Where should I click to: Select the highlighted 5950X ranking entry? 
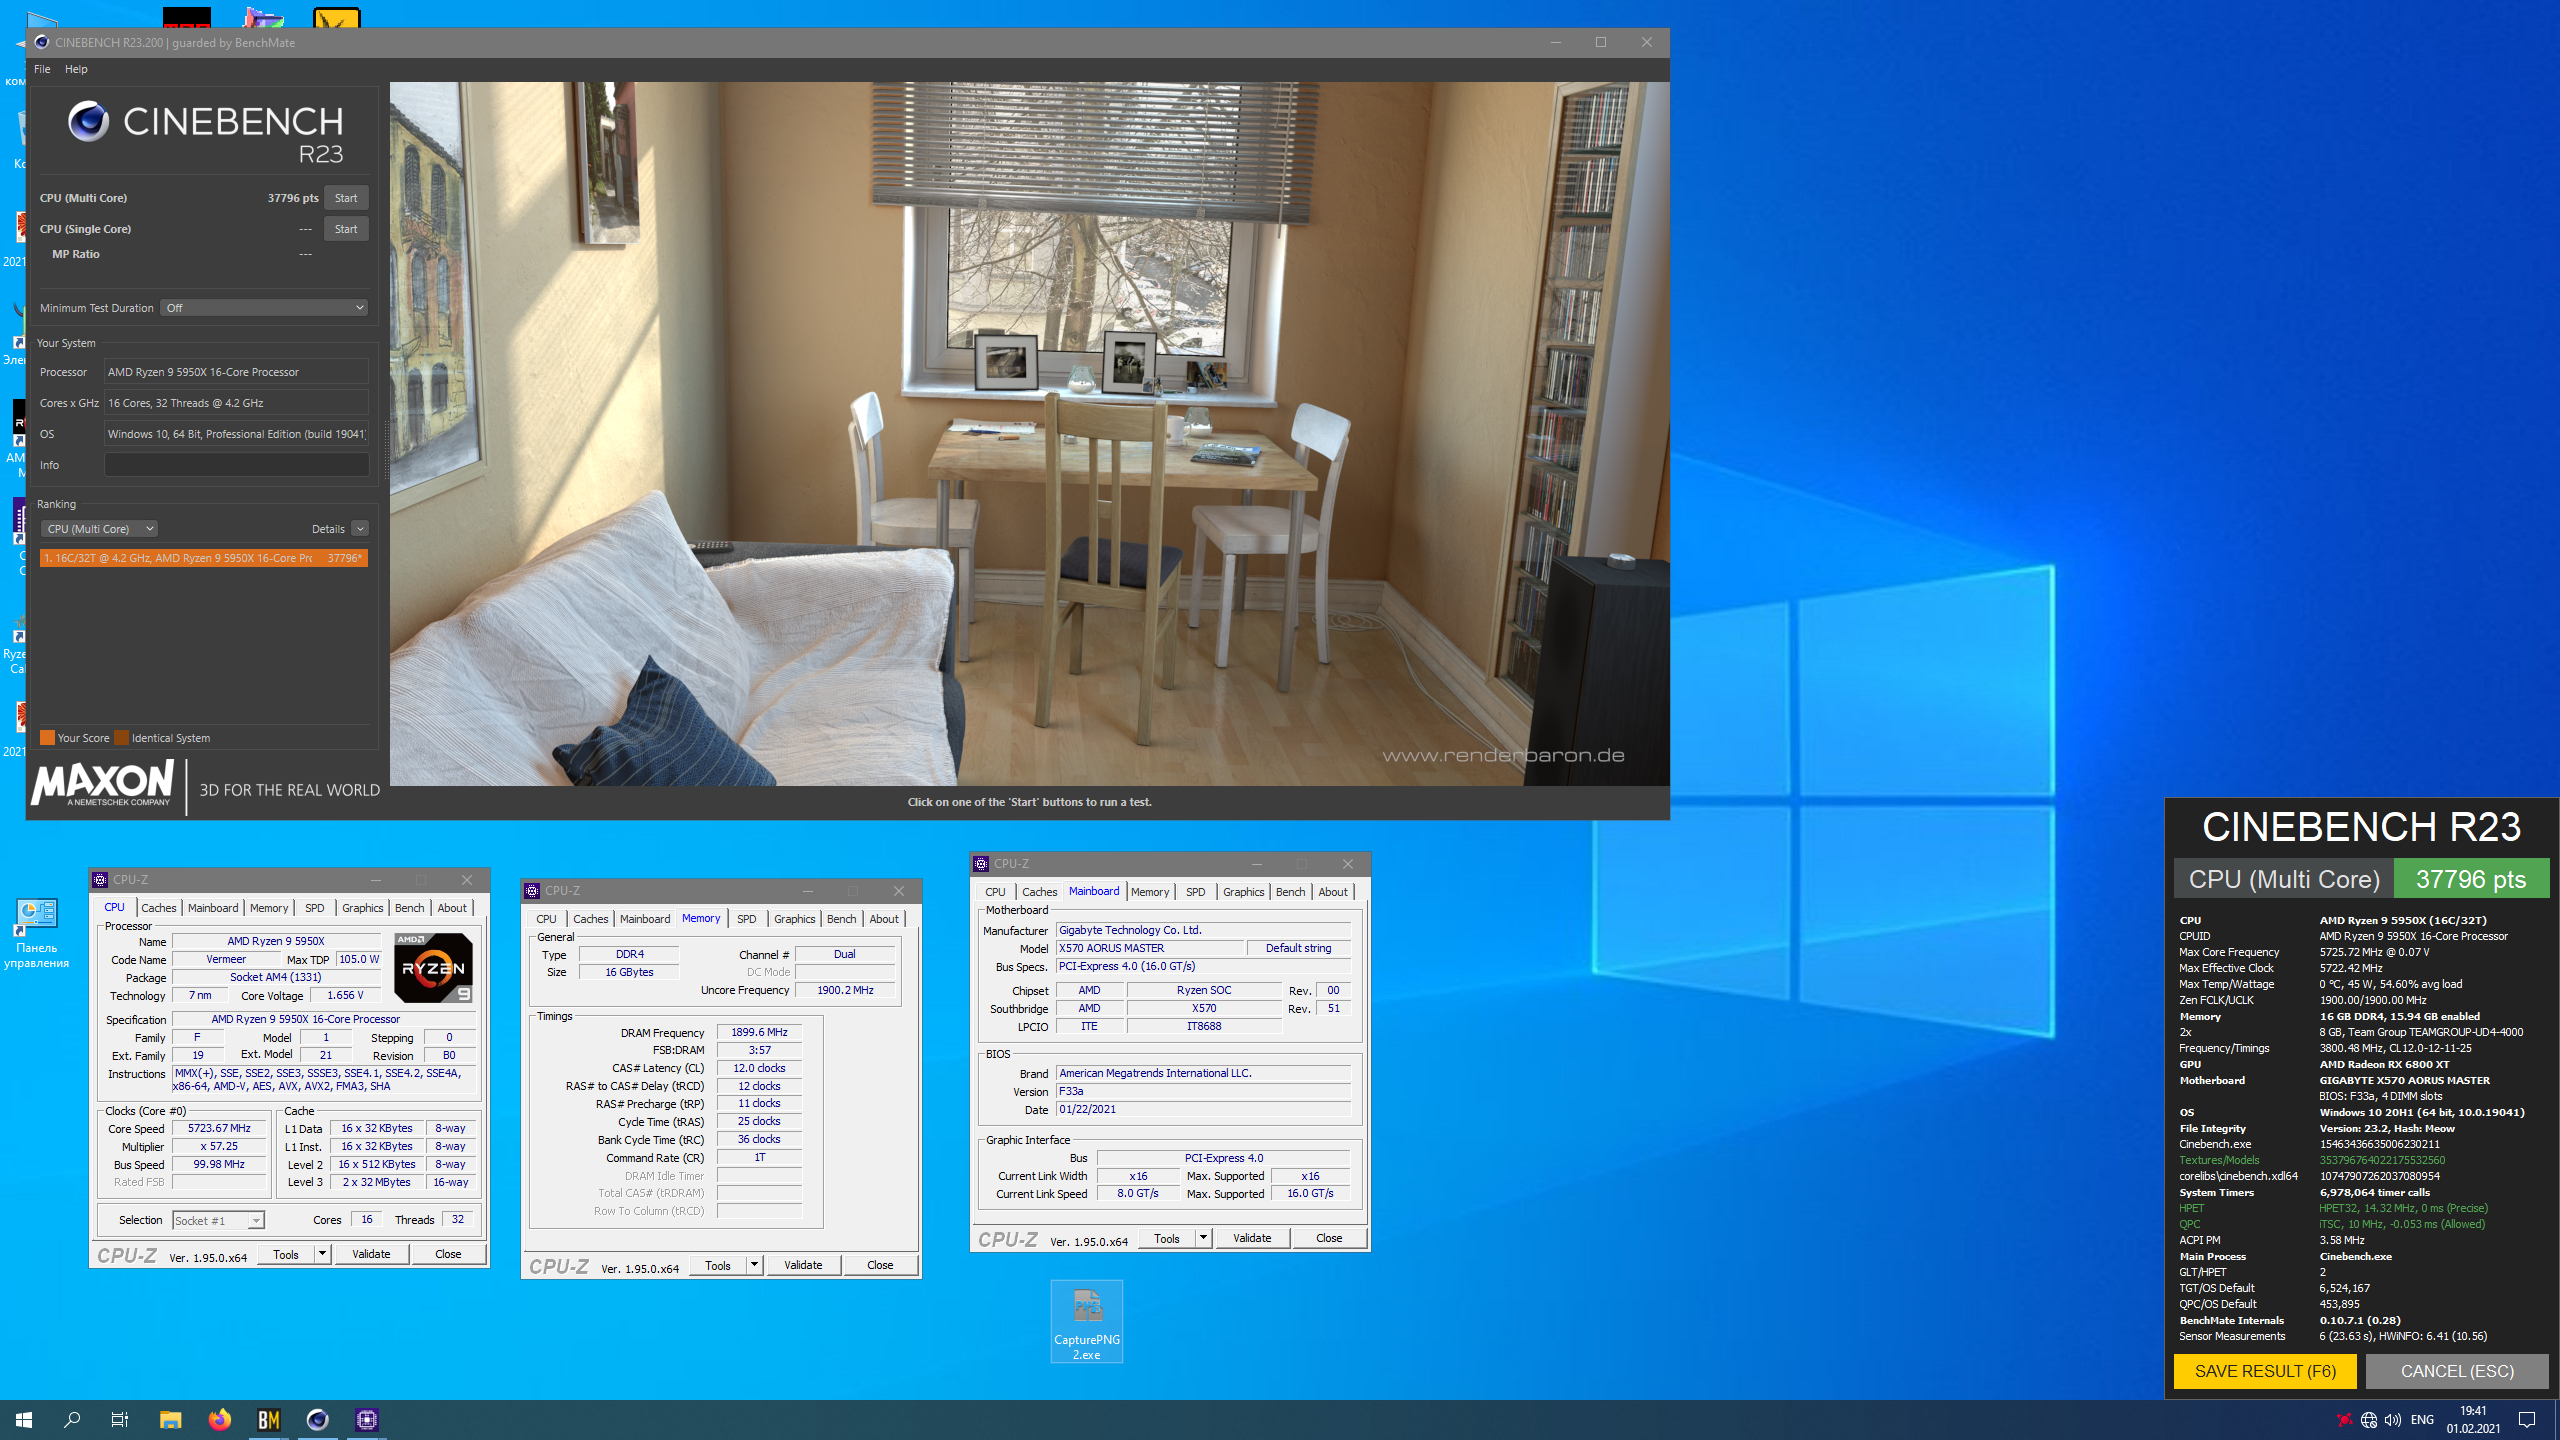(x=203, y=558)
